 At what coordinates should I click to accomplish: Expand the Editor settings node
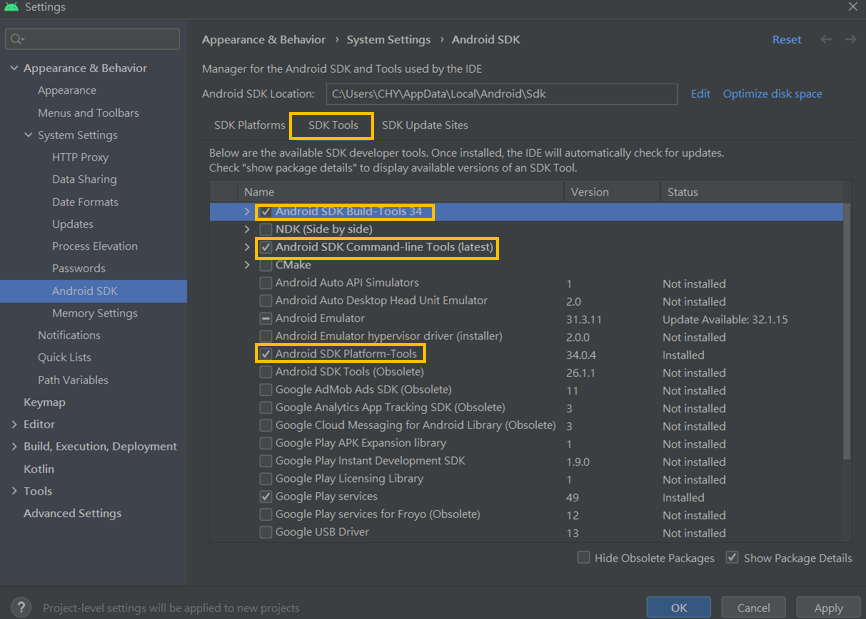pos(14,424)
